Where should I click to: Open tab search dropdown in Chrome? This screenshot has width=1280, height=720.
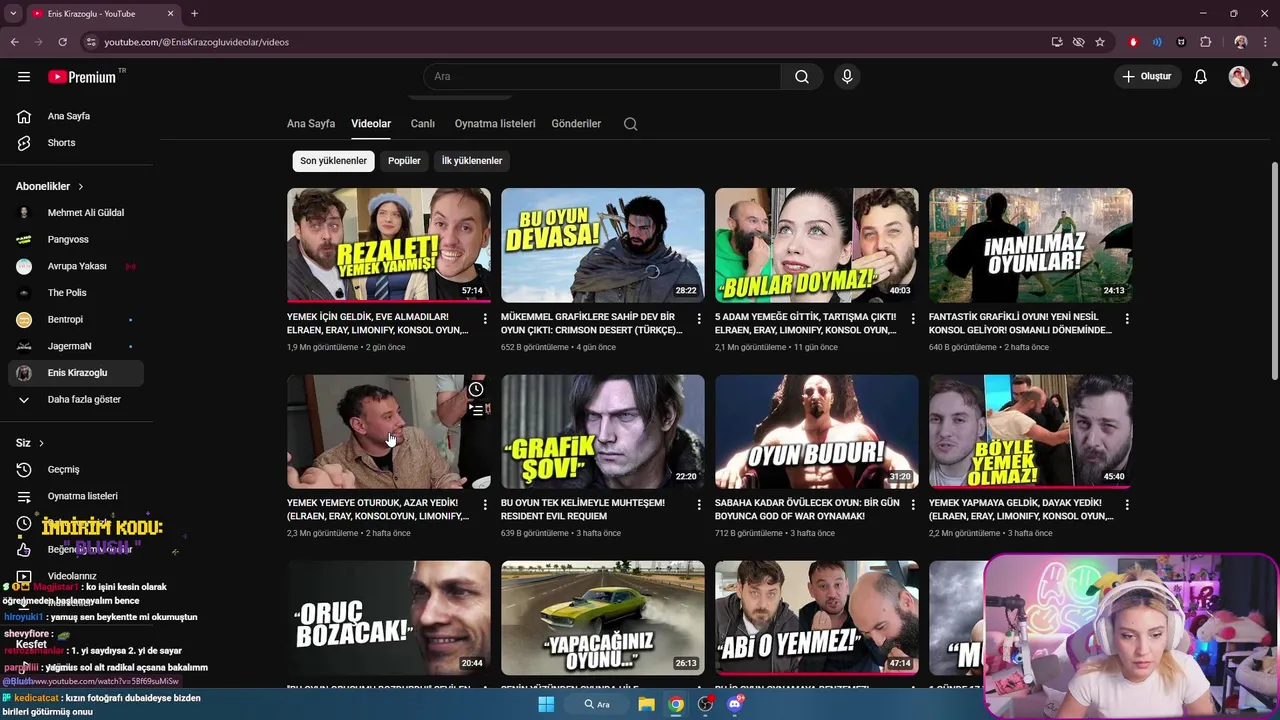pyautogui.click(x=13, y=13)
